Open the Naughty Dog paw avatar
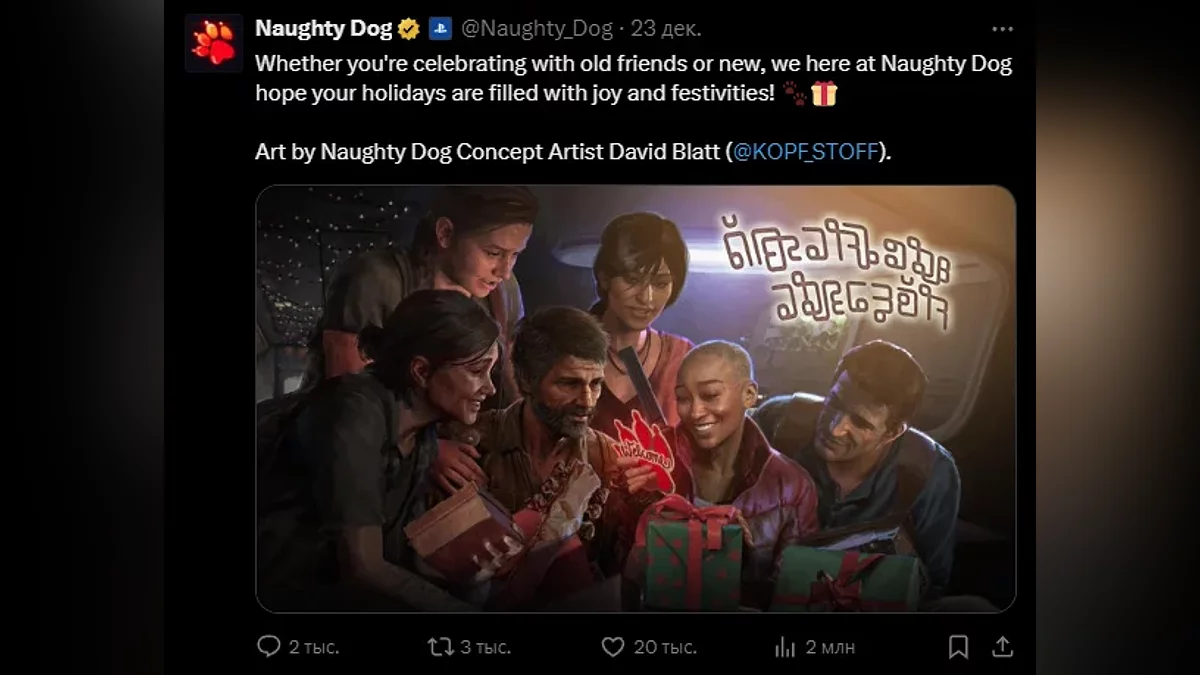 [213, 43]
